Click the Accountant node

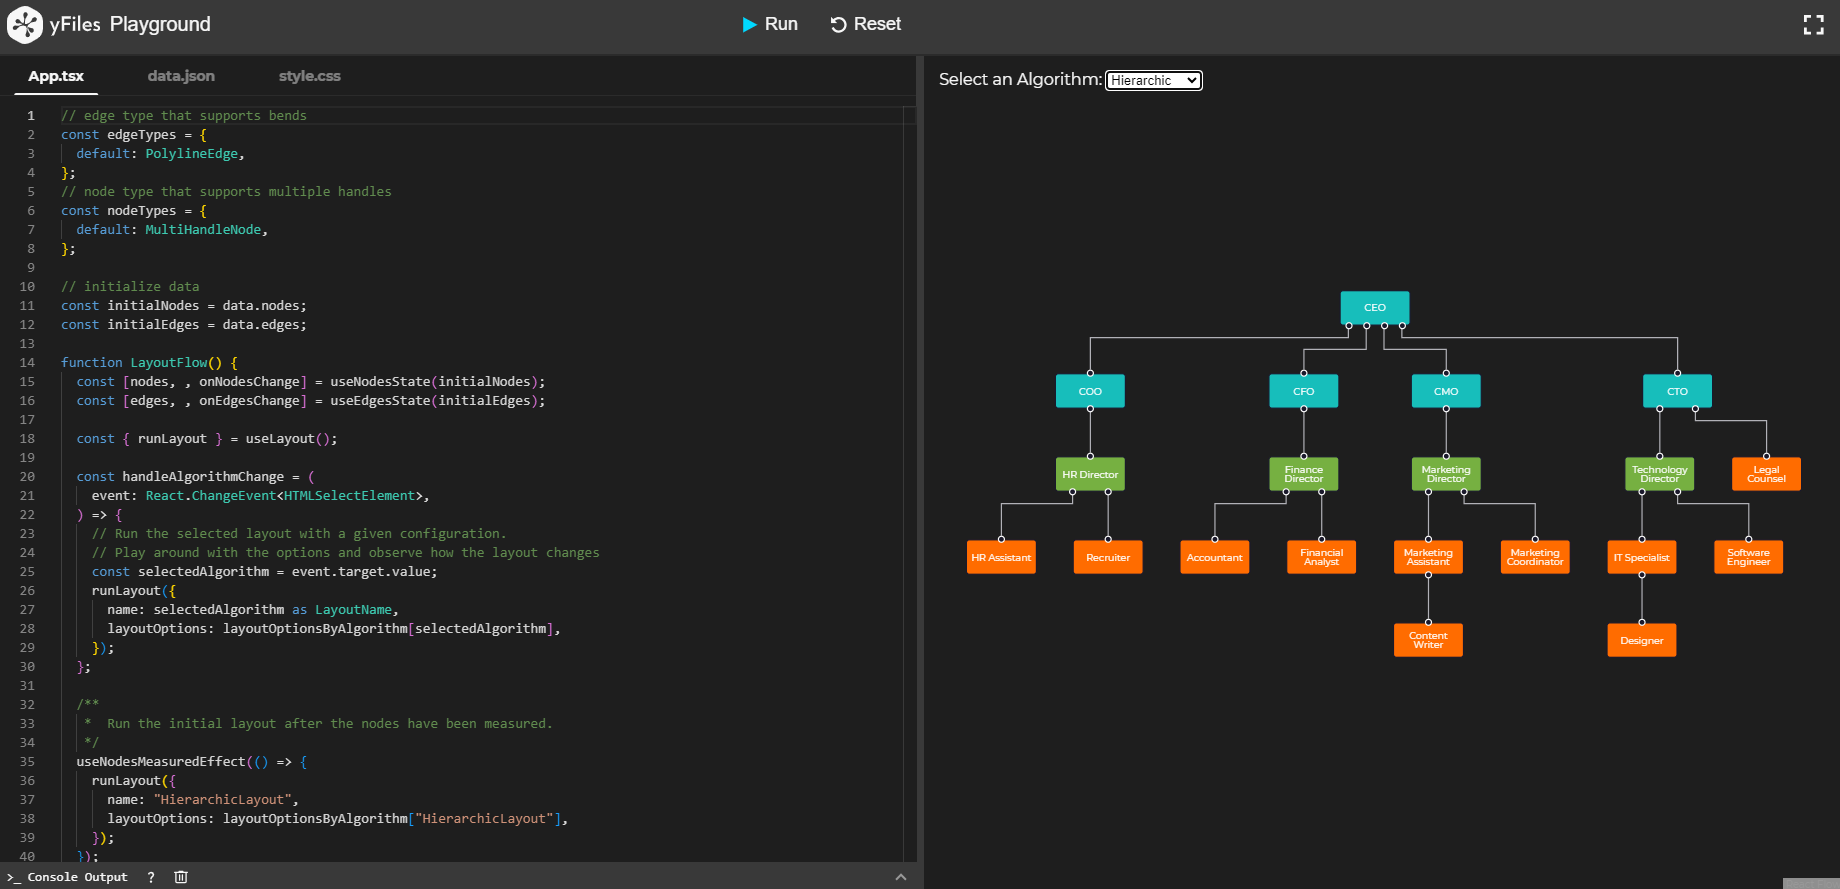tap(1215, 557)
